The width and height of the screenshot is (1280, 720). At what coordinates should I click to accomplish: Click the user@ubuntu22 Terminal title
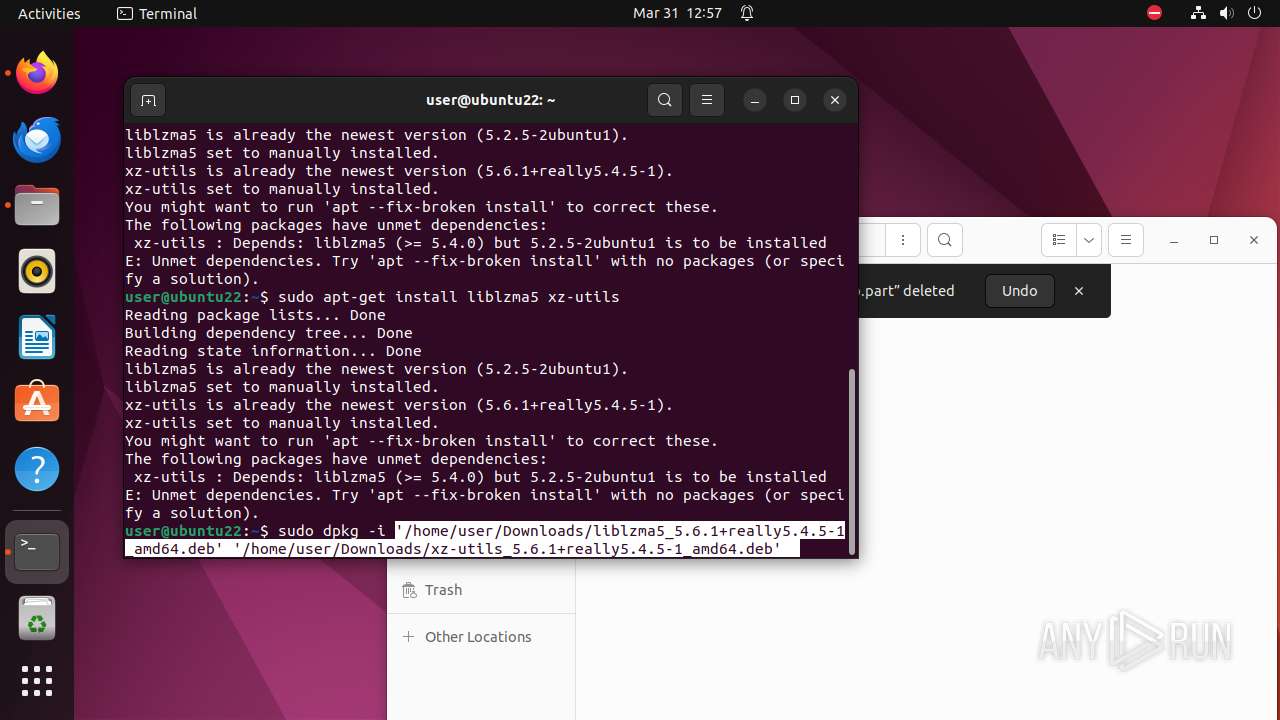tap(490, 100)
